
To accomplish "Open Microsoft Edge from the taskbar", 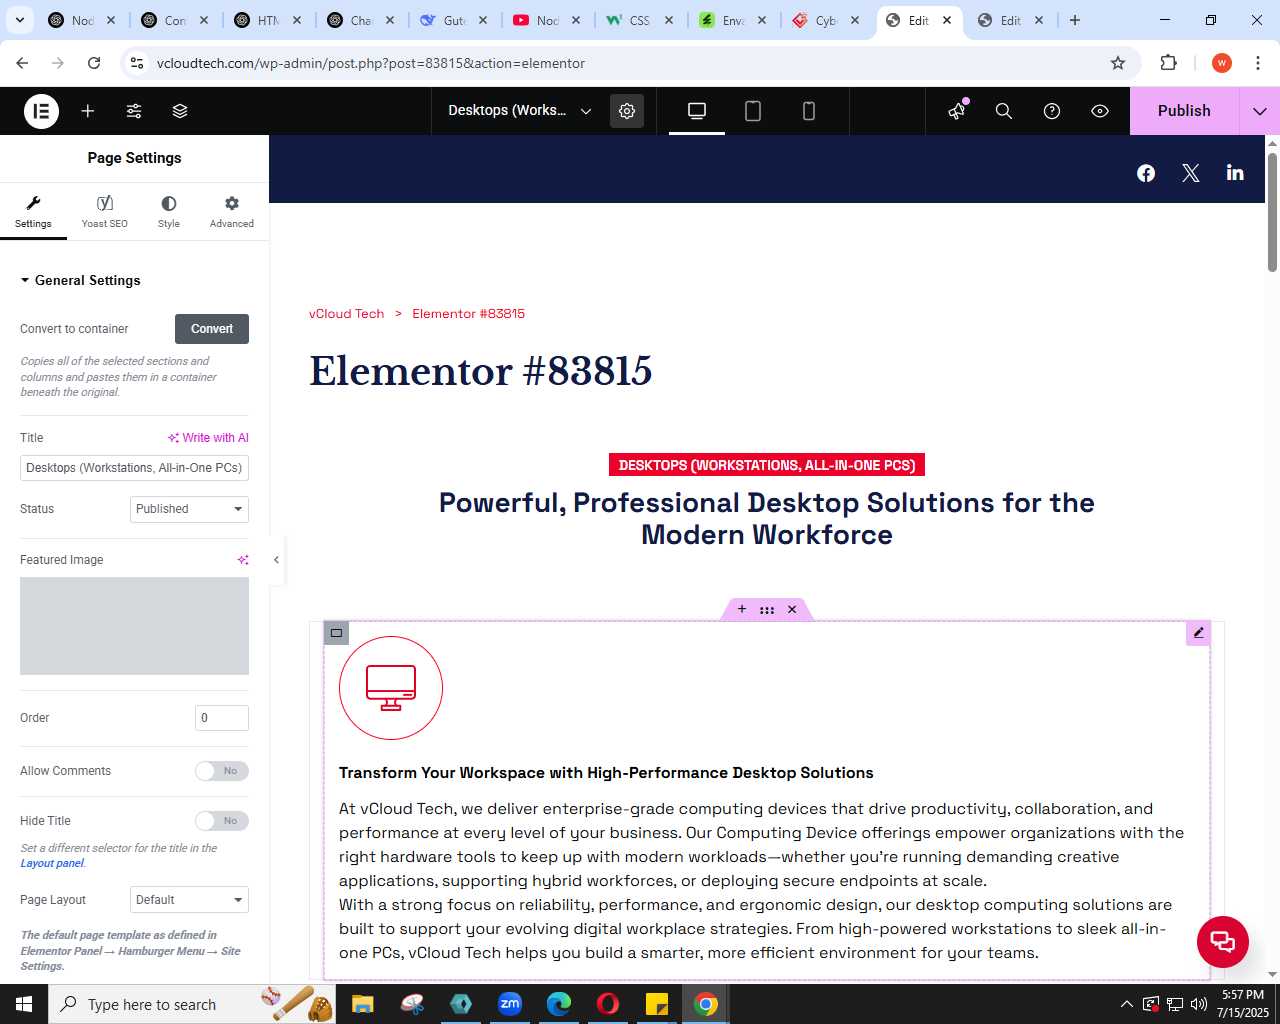I will (x=559, y=1004).
